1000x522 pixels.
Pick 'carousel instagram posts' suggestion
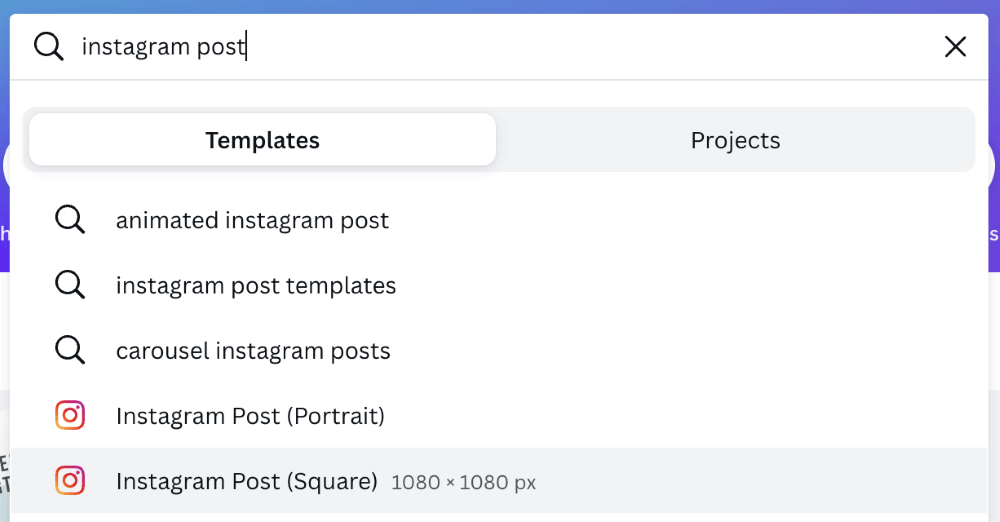pos(253,351)
